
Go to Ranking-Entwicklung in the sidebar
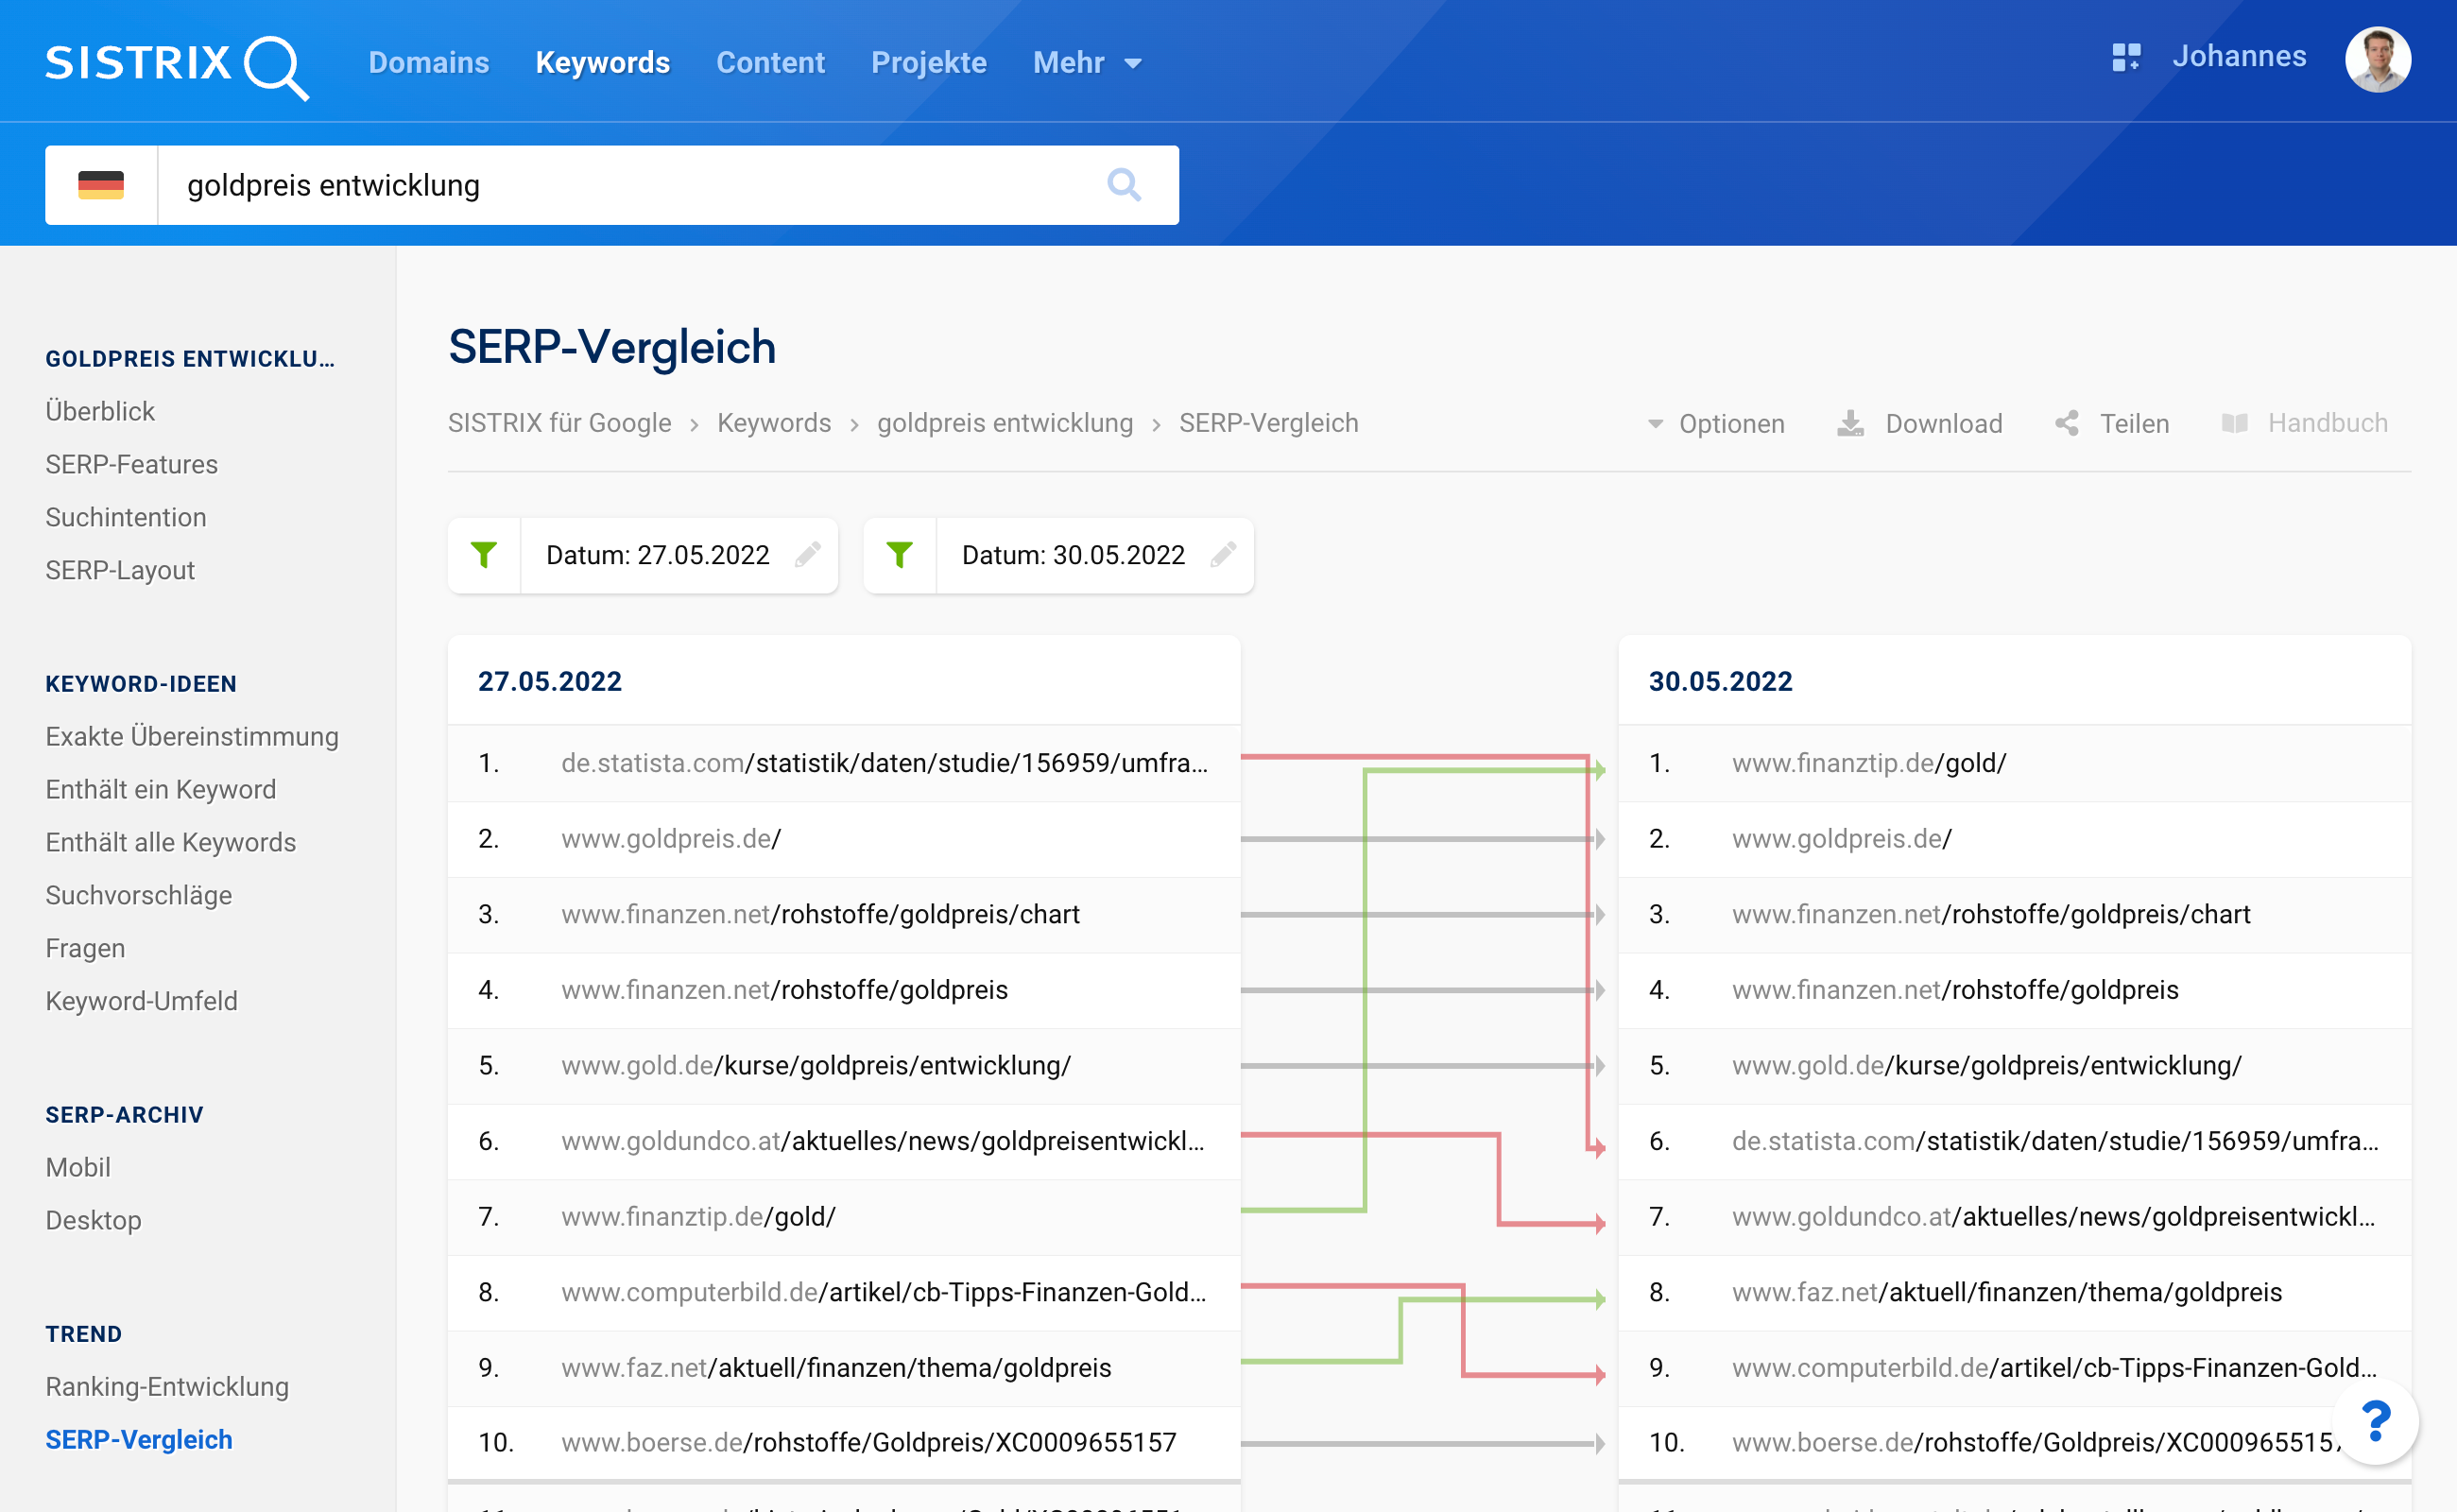point(167,1386)
